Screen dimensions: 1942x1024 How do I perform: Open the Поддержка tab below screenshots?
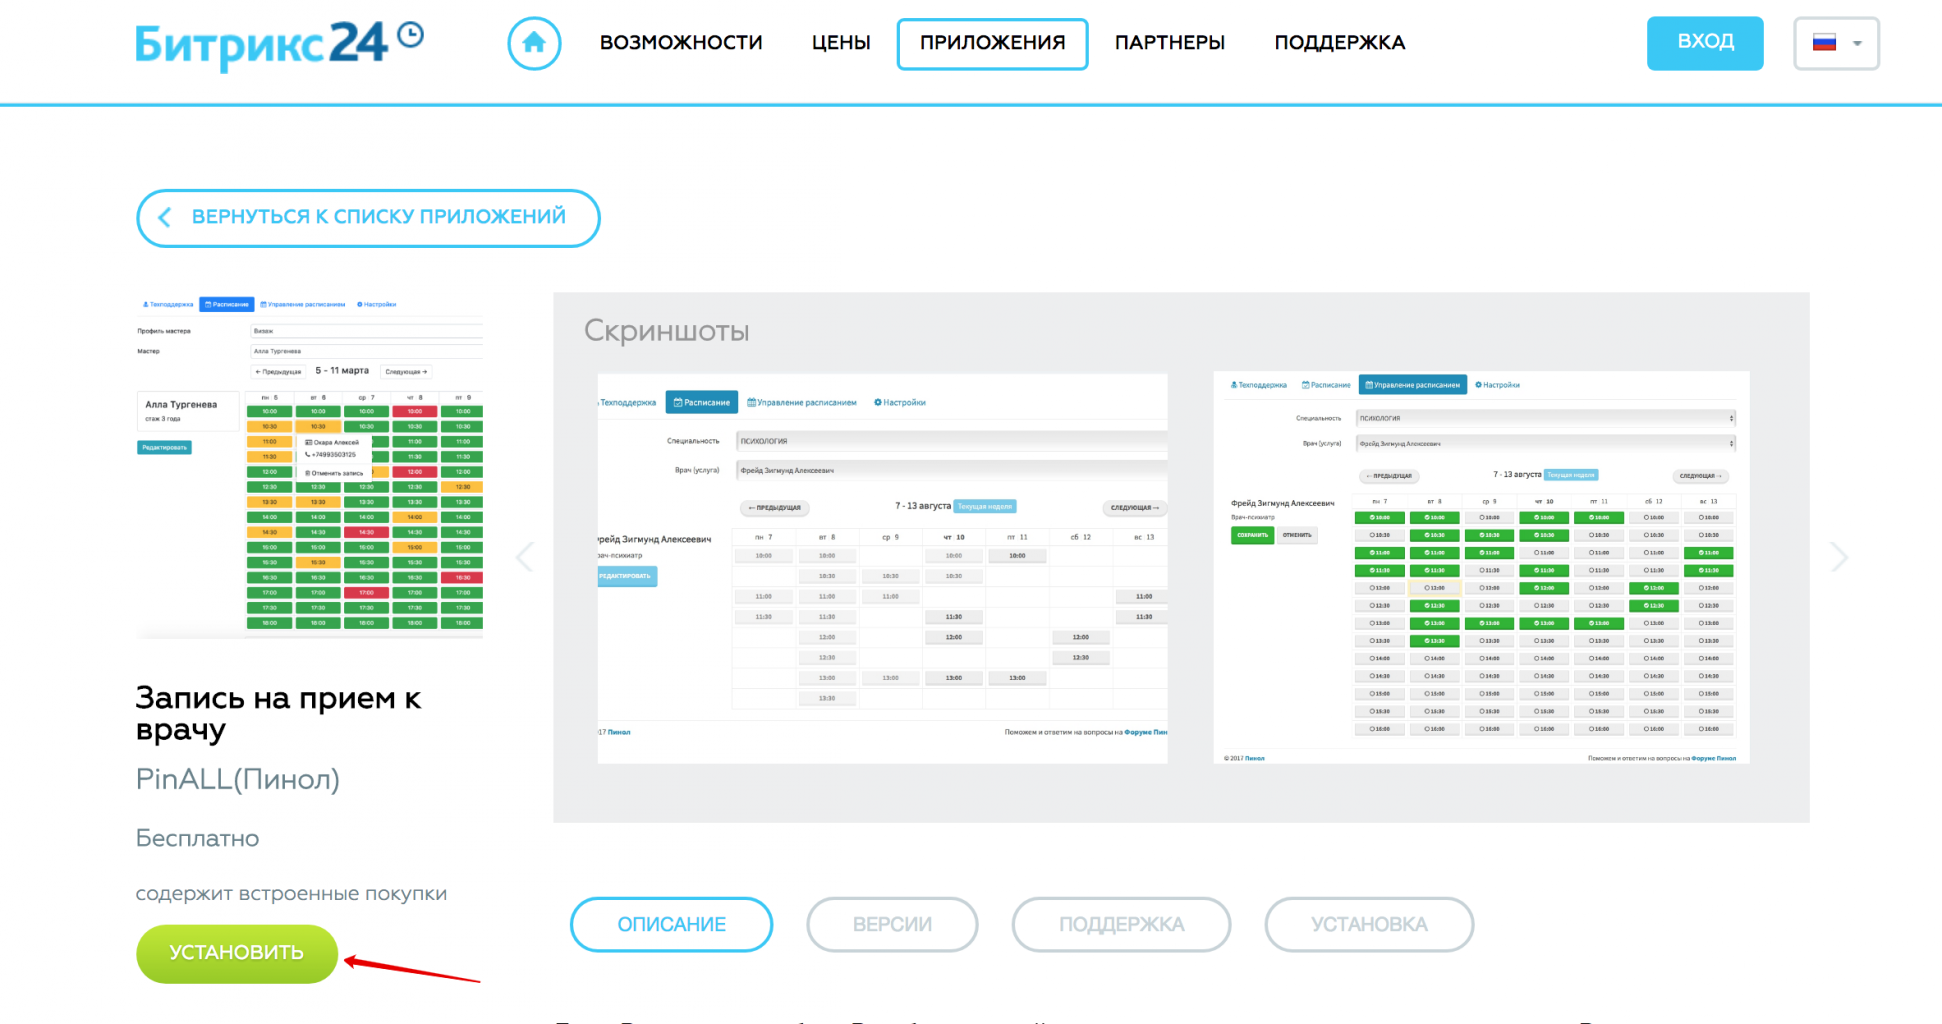coord(1121,924)
